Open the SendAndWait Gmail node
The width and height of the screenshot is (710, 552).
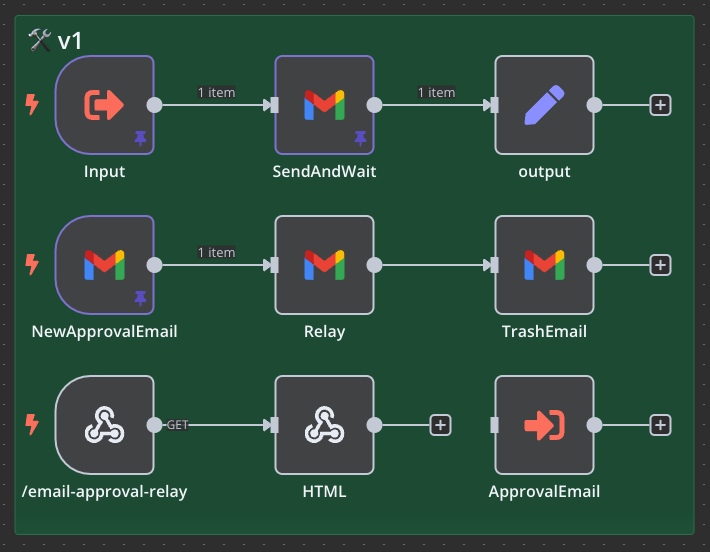pyautogui.click(x=324, y=105)
